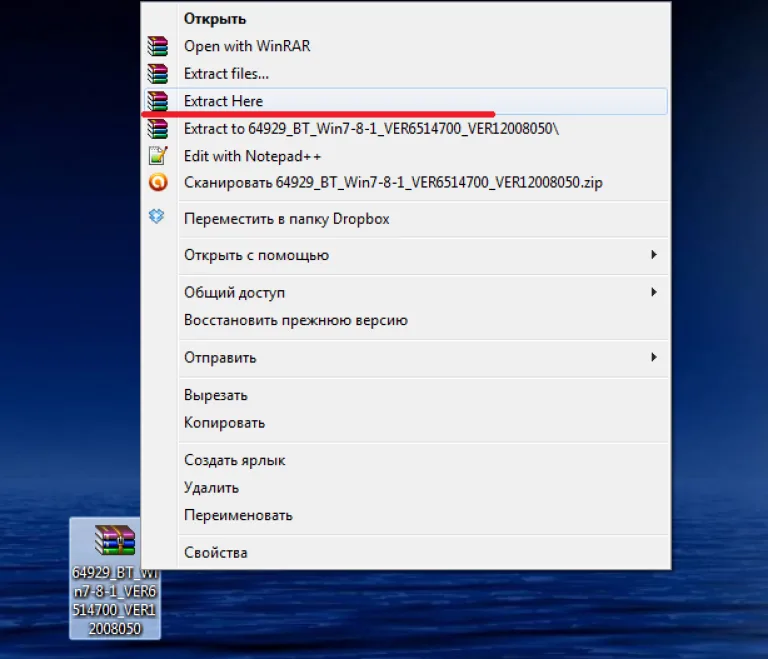This screenshot has height=659, width=768.
Task: Choose Копировать from the menu
Action: click(407, 422)
